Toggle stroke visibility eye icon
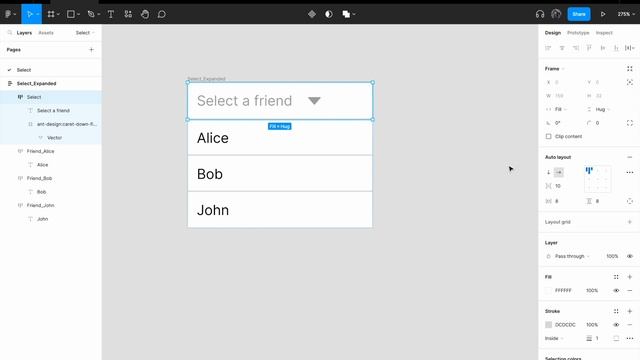Image resolution: width=640 pixels, height=360 pixels. click(x=616, y=325)
